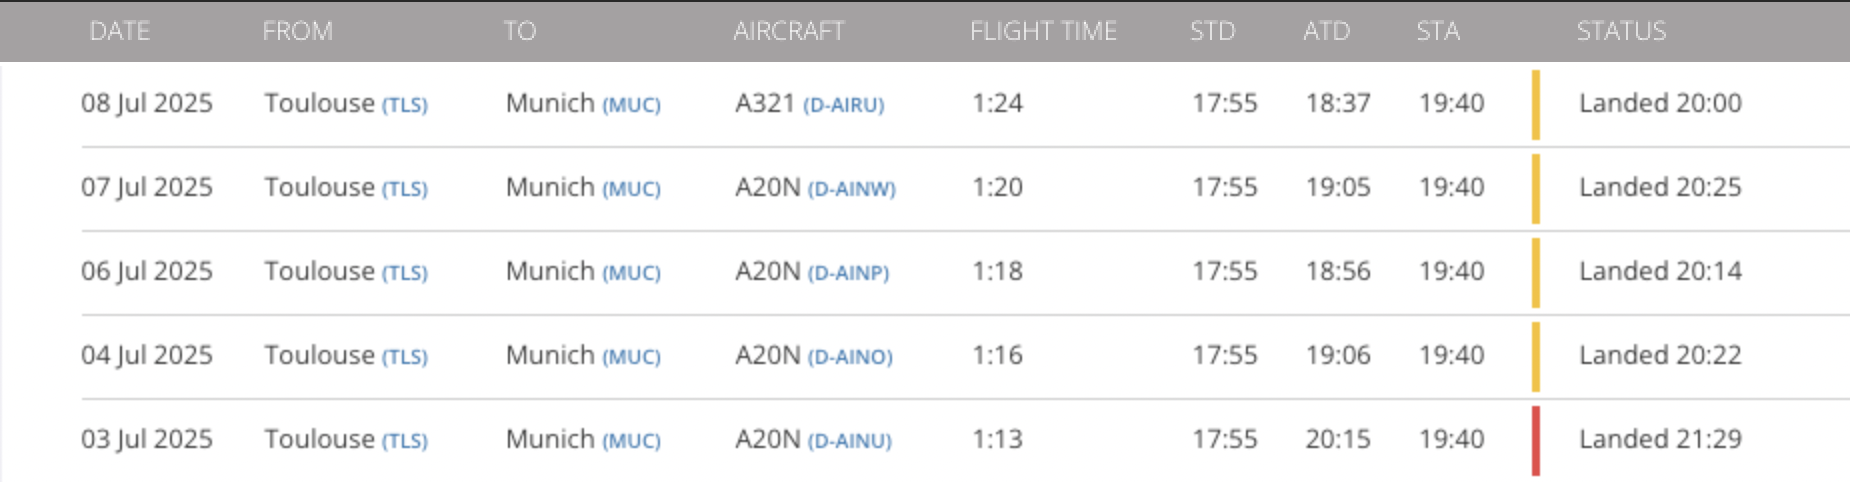Viewport: 1850px width, 482px height.
Task: Click MUC airport code in 08 Jul row
Action: [631, 104]
